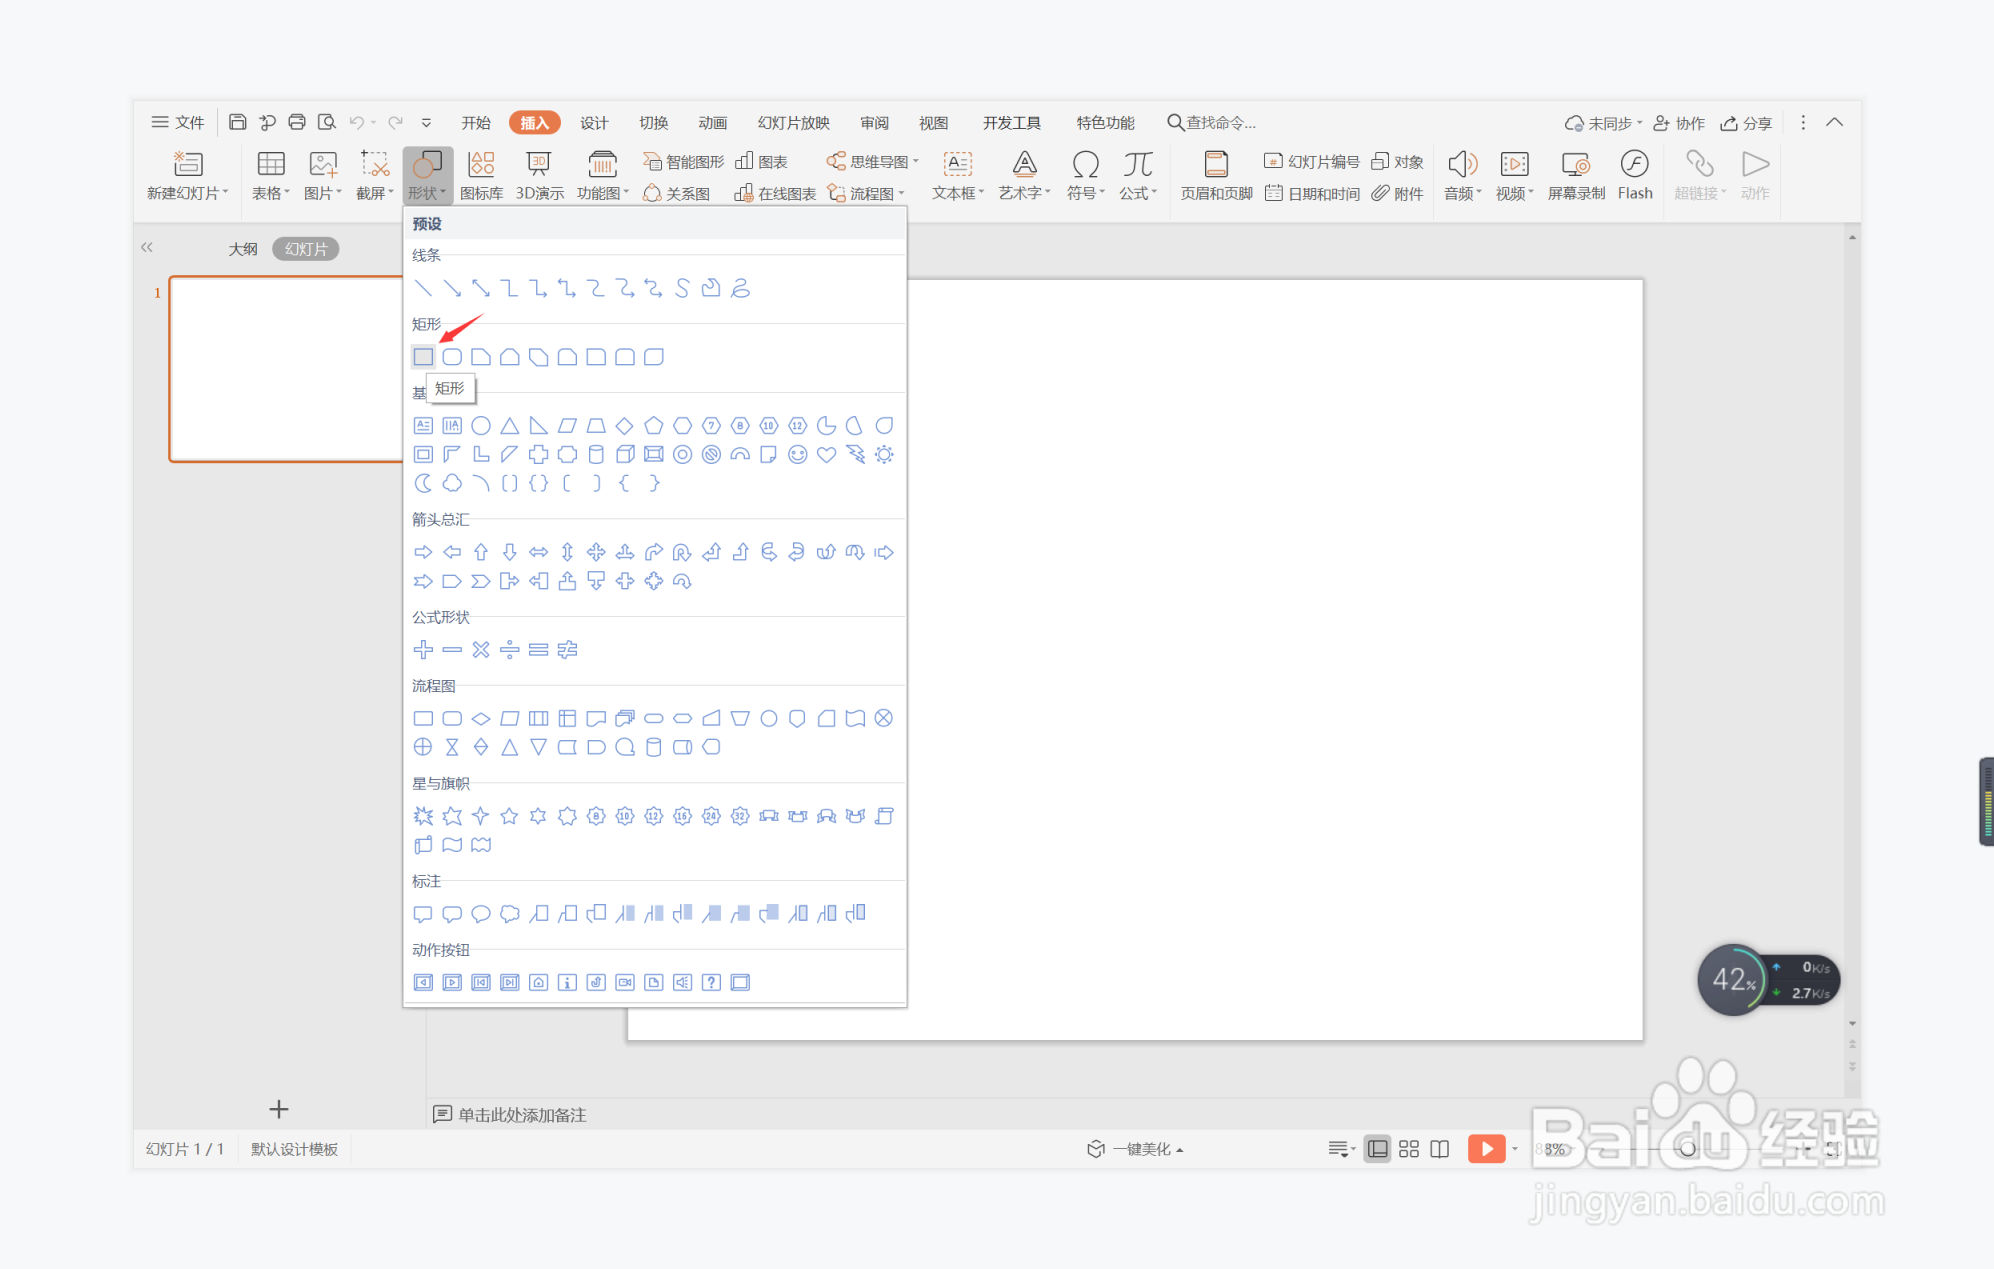Pick the heart shape from basic shapes
This screenshot has height=1269, width=1994.
(826, 455)
